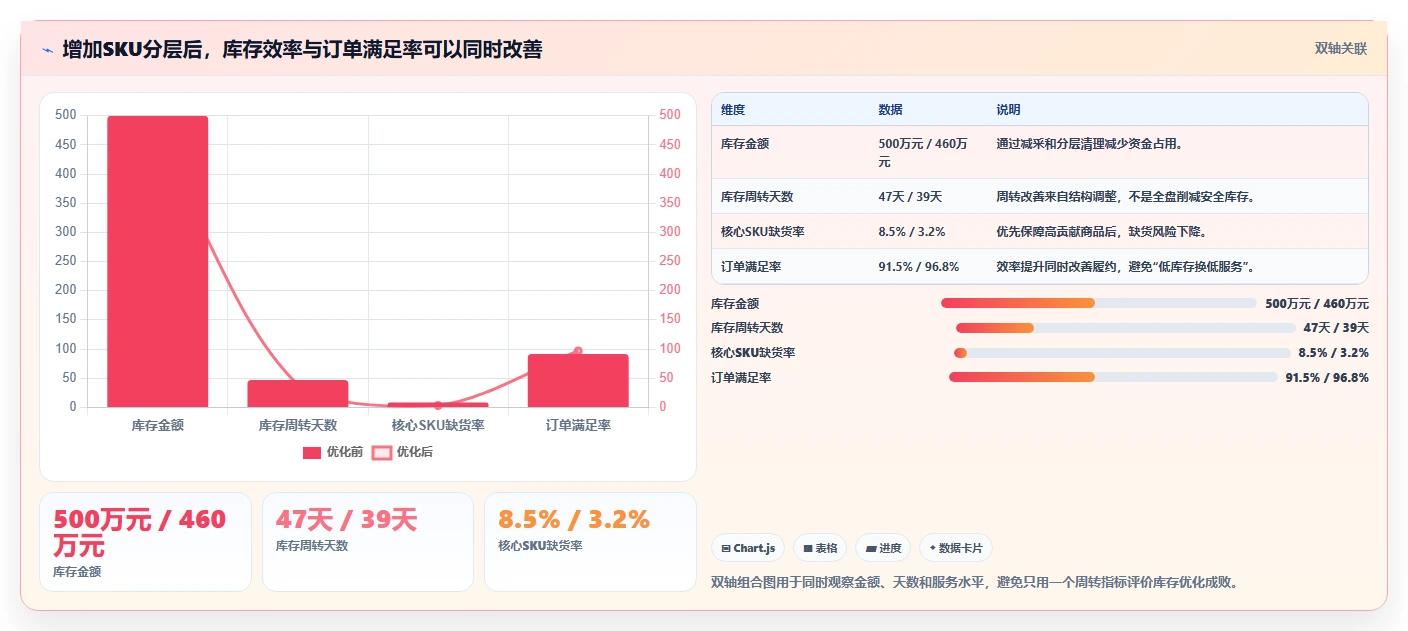The width and height of the screenshot is (1408, 631).
Task: Select the 库存金额 bar in chart
Action: pyautogui.click(x=158, y=261)
